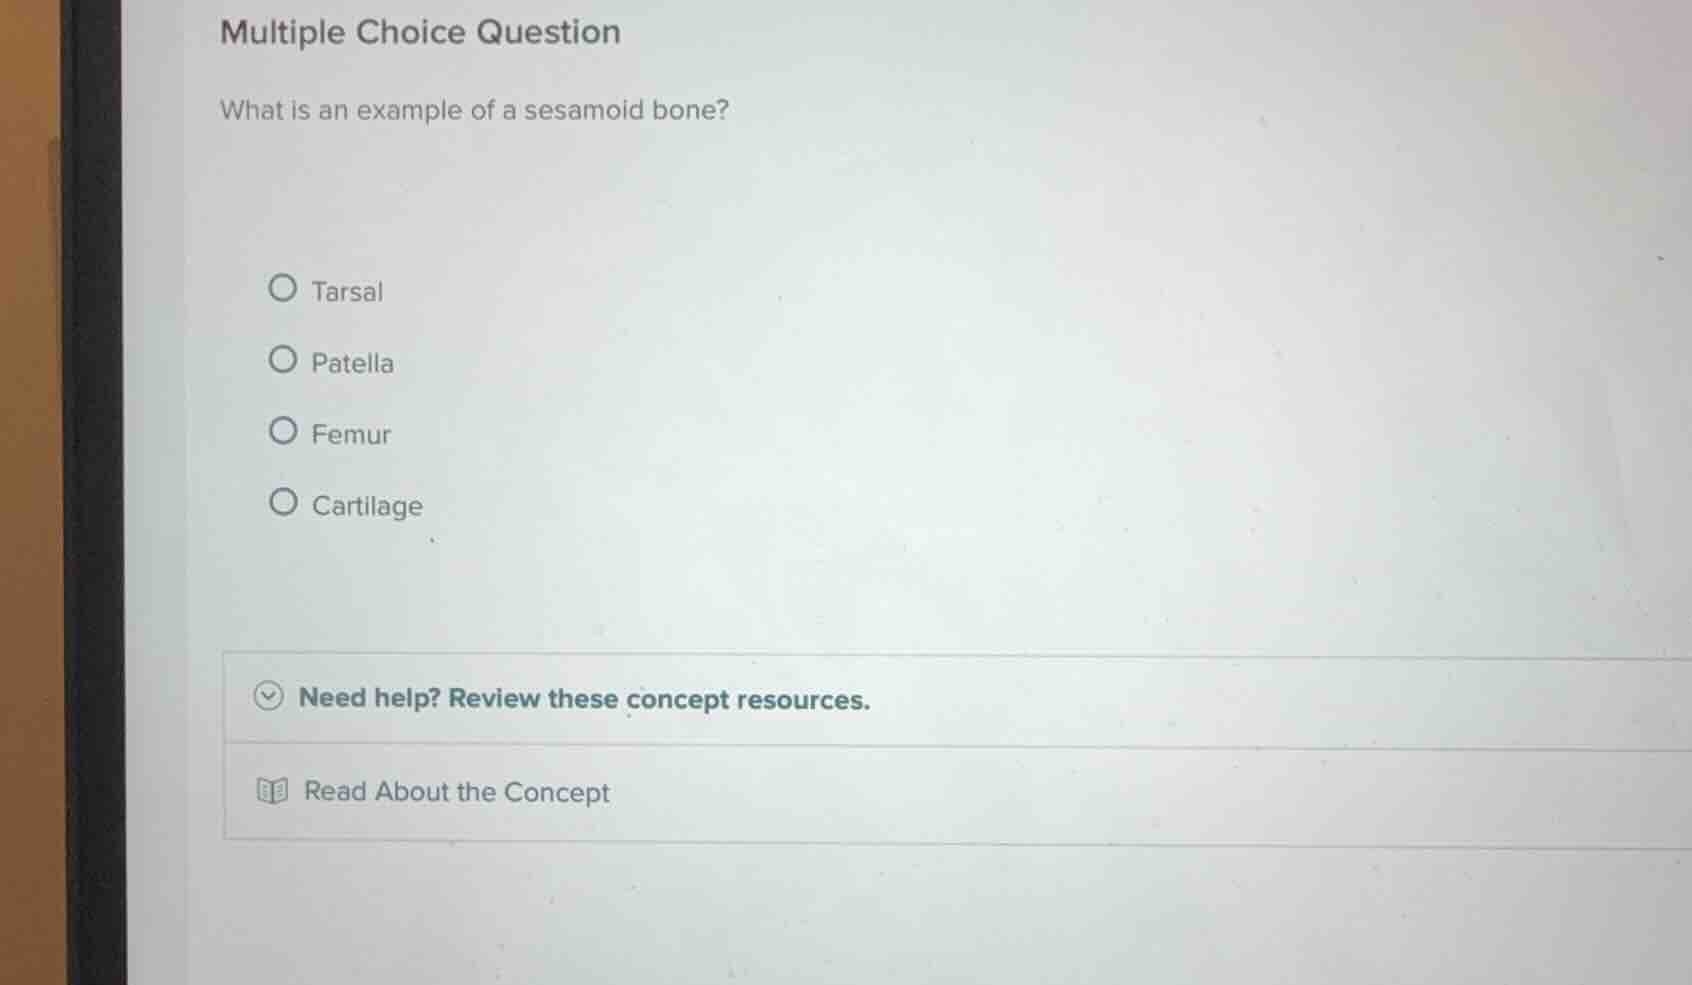Click the 'Femur' answer label text
Screen dimensions: 1692x985
pyautogui.click(x=351, y=434)
